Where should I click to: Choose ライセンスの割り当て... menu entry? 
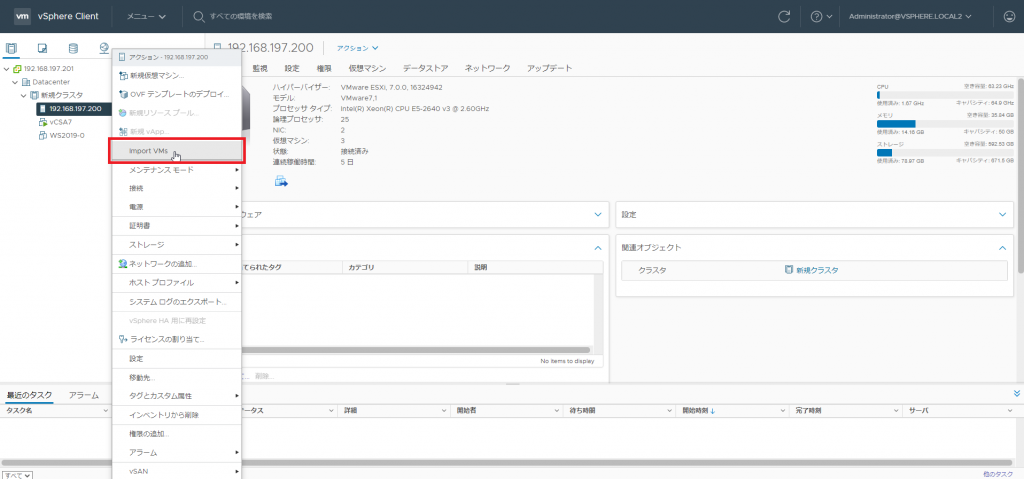click(177, 339)
